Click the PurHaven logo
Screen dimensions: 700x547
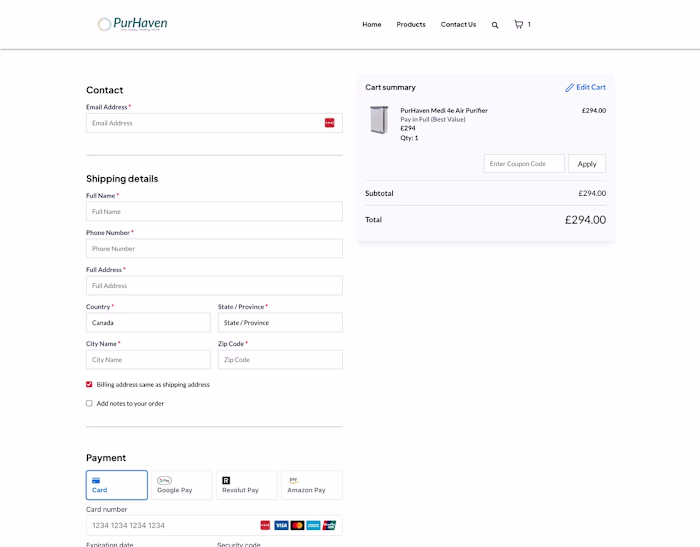[x=133, y=24]
